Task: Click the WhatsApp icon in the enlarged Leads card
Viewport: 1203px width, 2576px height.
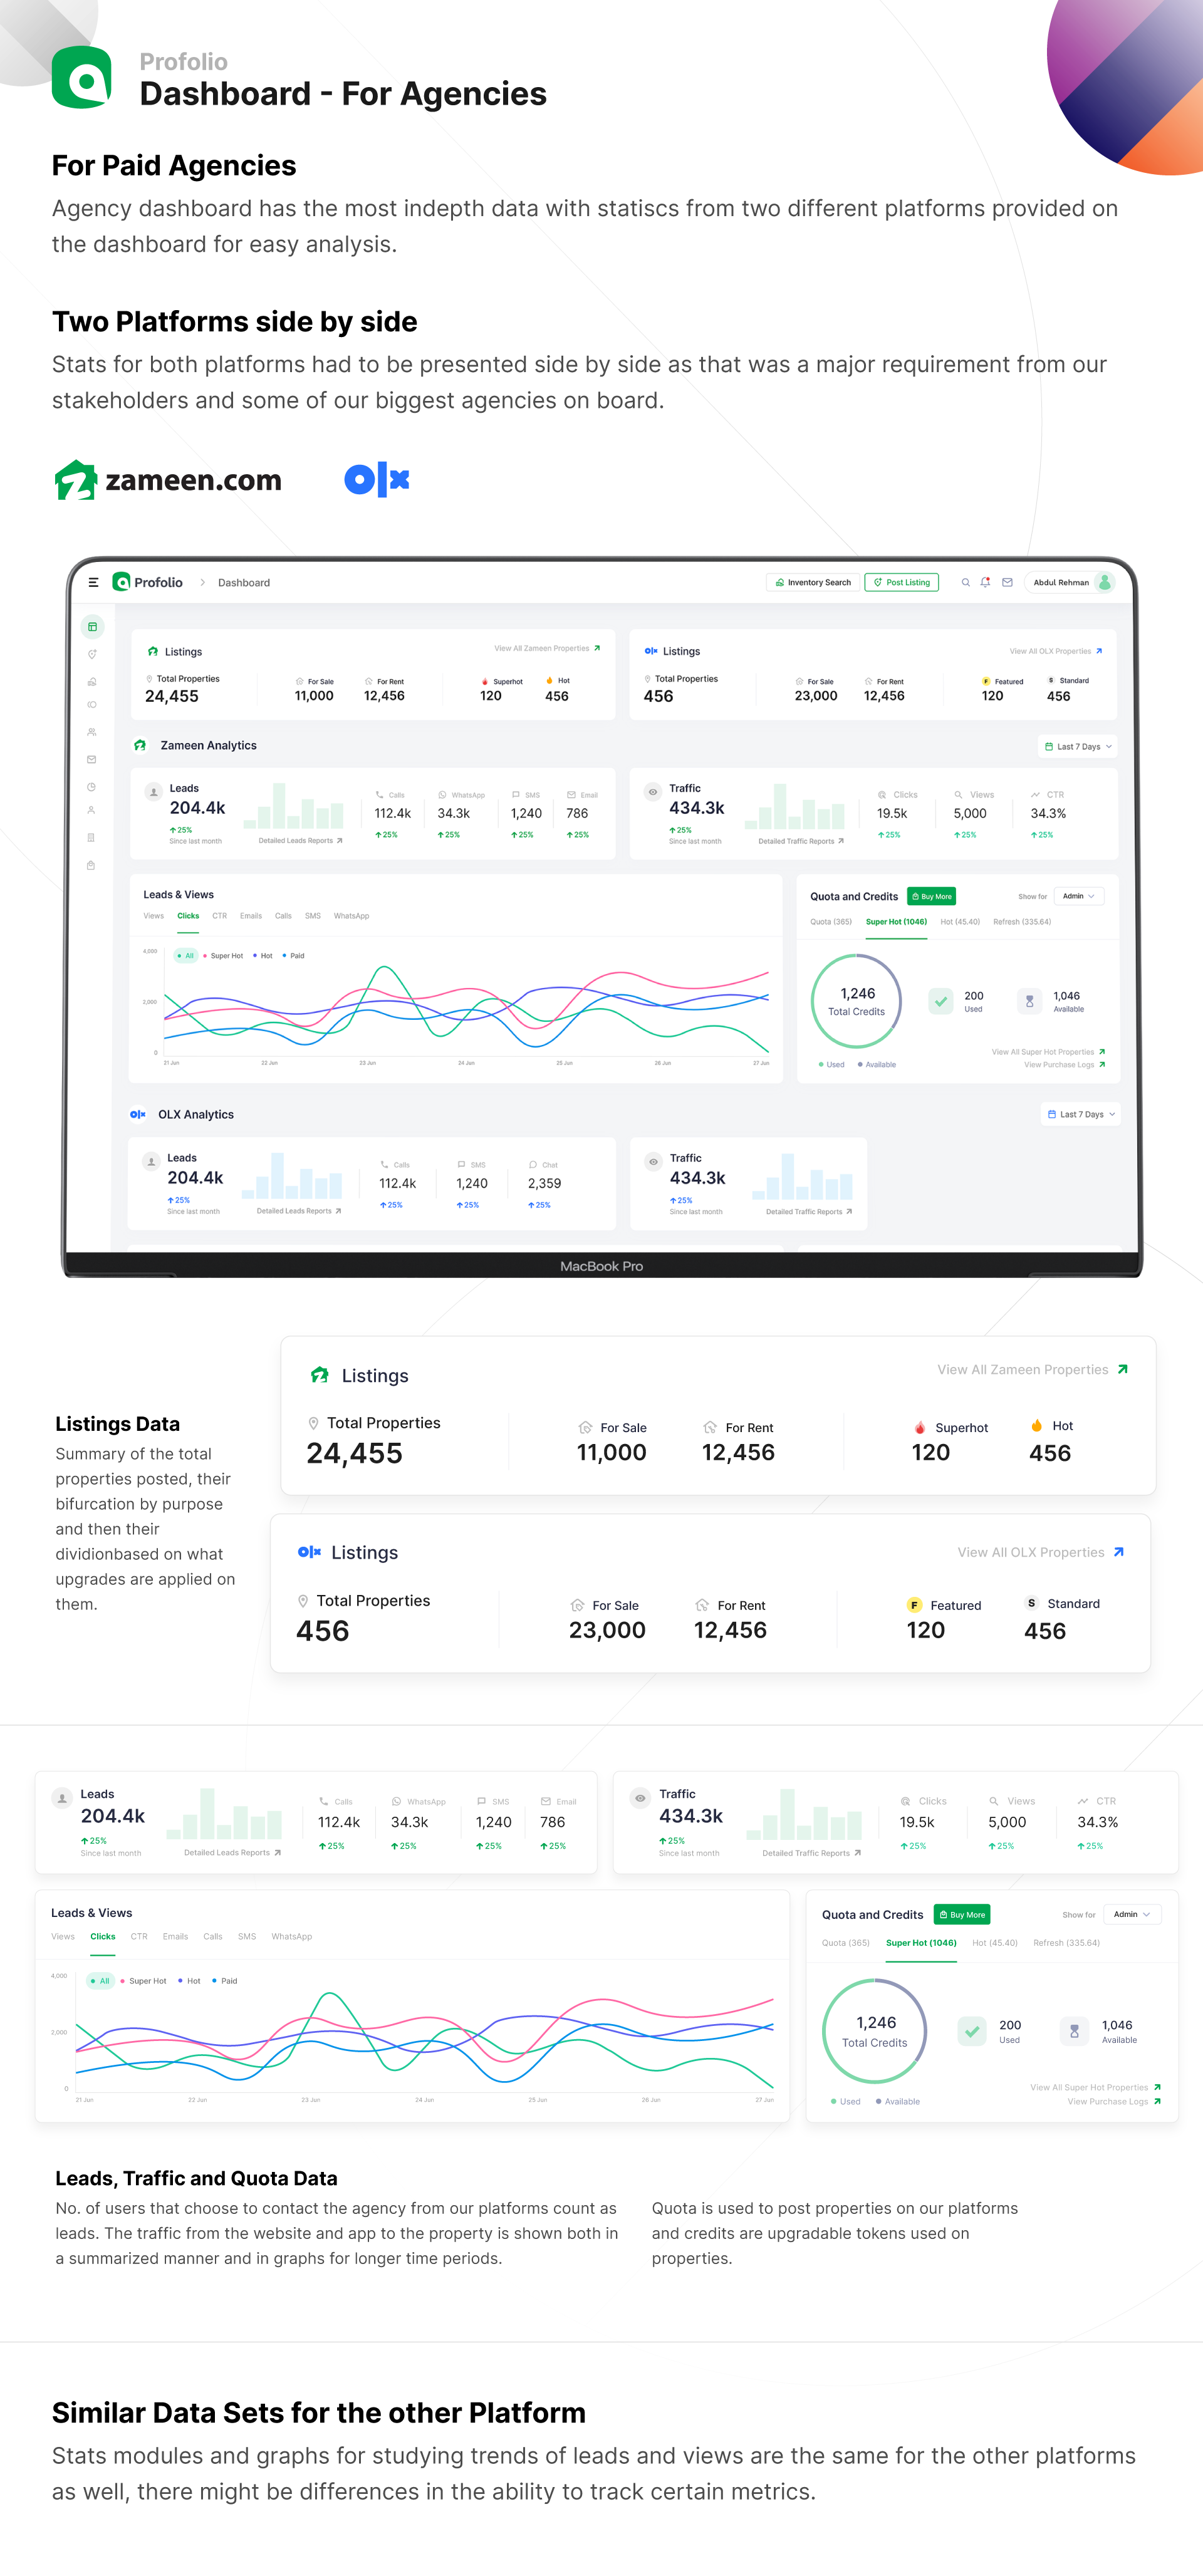Action: tap(396, 1801)
